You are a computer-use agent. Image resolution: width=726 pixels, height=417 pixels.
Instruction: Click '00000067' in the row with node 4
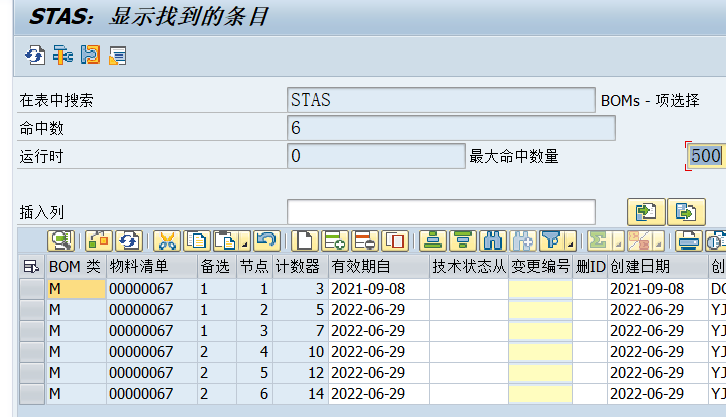(152, 352)
